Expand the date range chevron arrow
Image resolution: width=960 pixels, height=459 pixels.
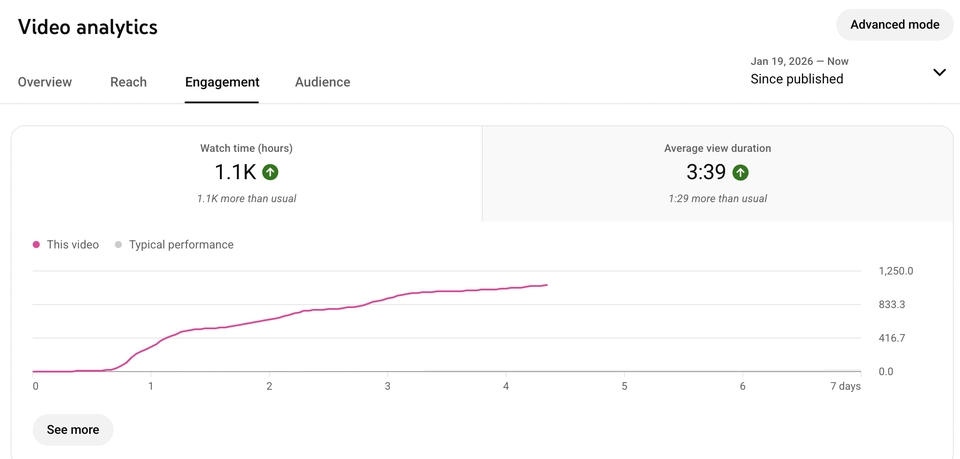tap(939, 72)
